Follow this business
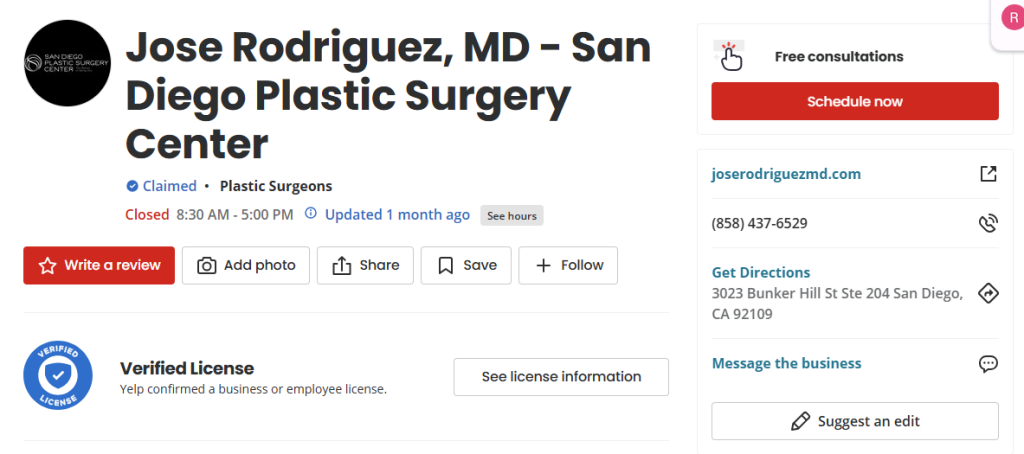 [568, 265]
